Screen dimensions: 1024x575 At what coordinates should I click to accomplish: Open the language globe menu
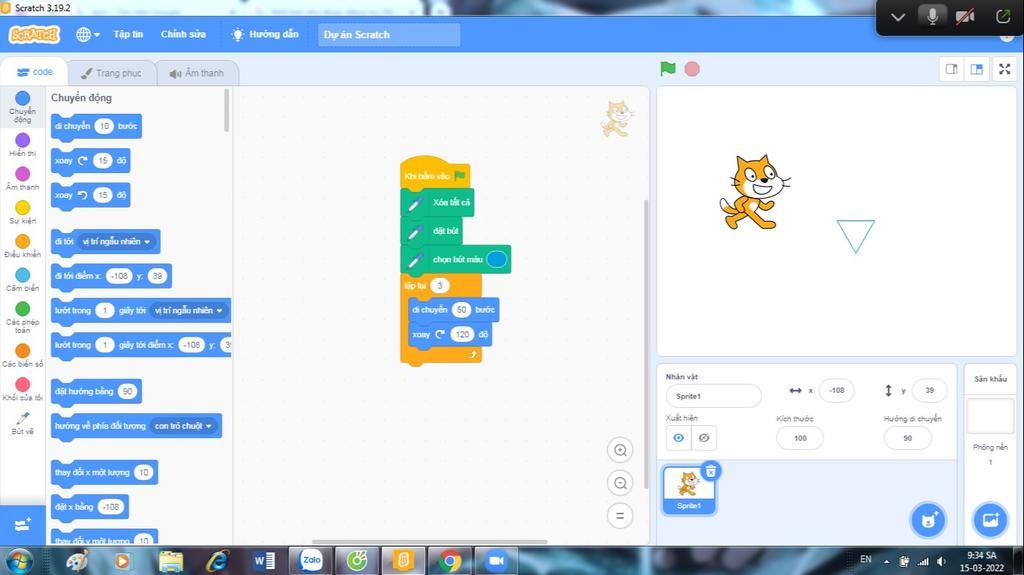(88, 34)
